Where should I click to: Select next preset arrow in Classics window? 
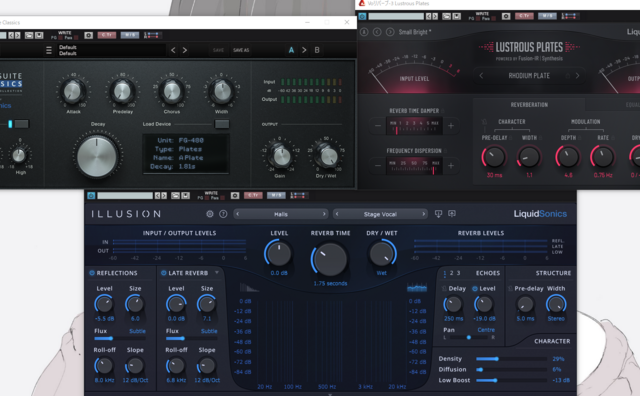pyautogui.click(x=185, y=50)
